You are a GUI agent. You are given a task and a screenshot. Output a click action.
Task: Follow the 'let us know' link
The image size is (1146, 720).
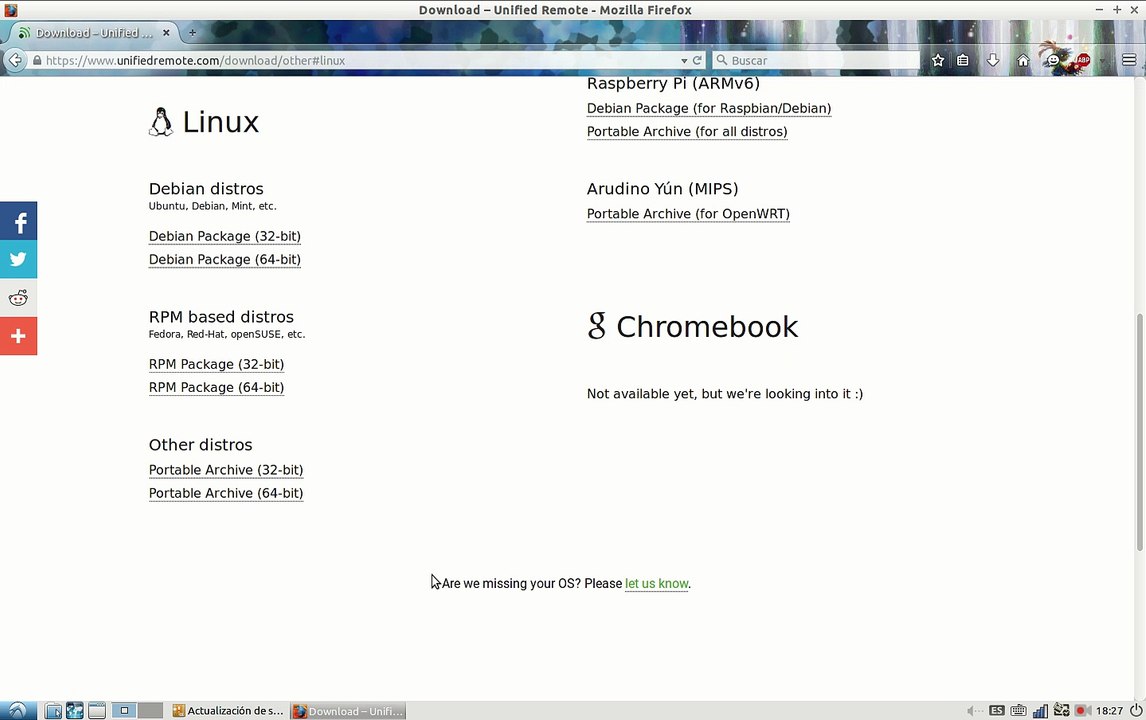[x=656, y=583]
